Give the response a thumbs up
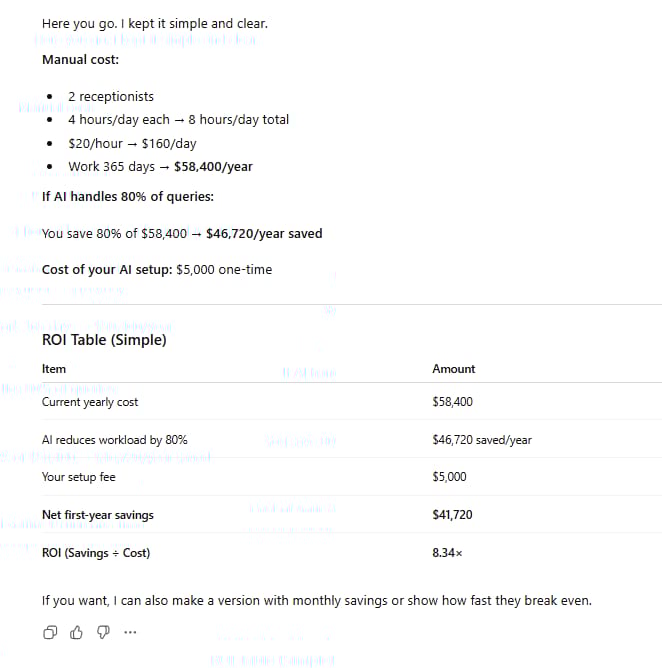This screenshot has height=668, width=662. 76,633
